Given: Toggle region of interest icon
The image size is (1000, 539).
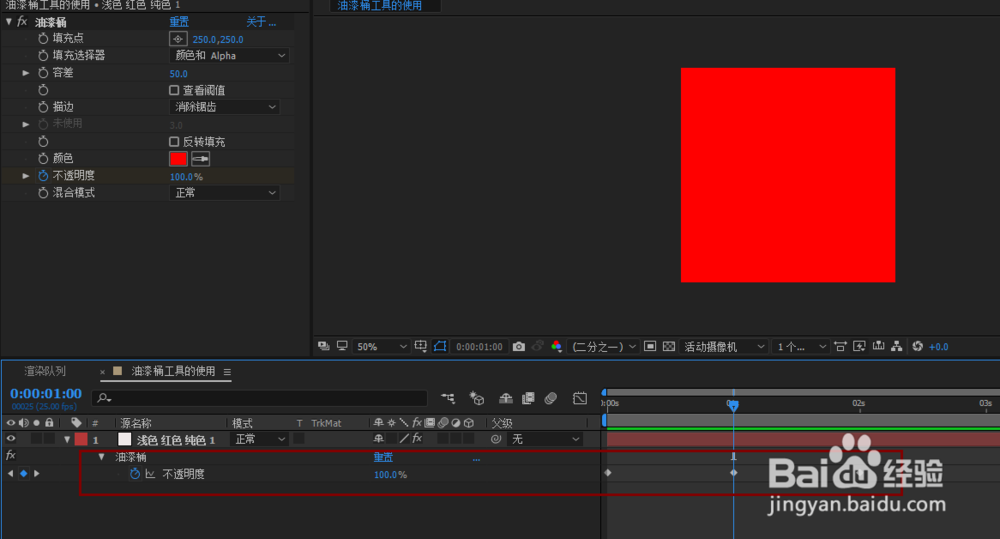Looking at the screenshot, I should click(x=650, y=346).
